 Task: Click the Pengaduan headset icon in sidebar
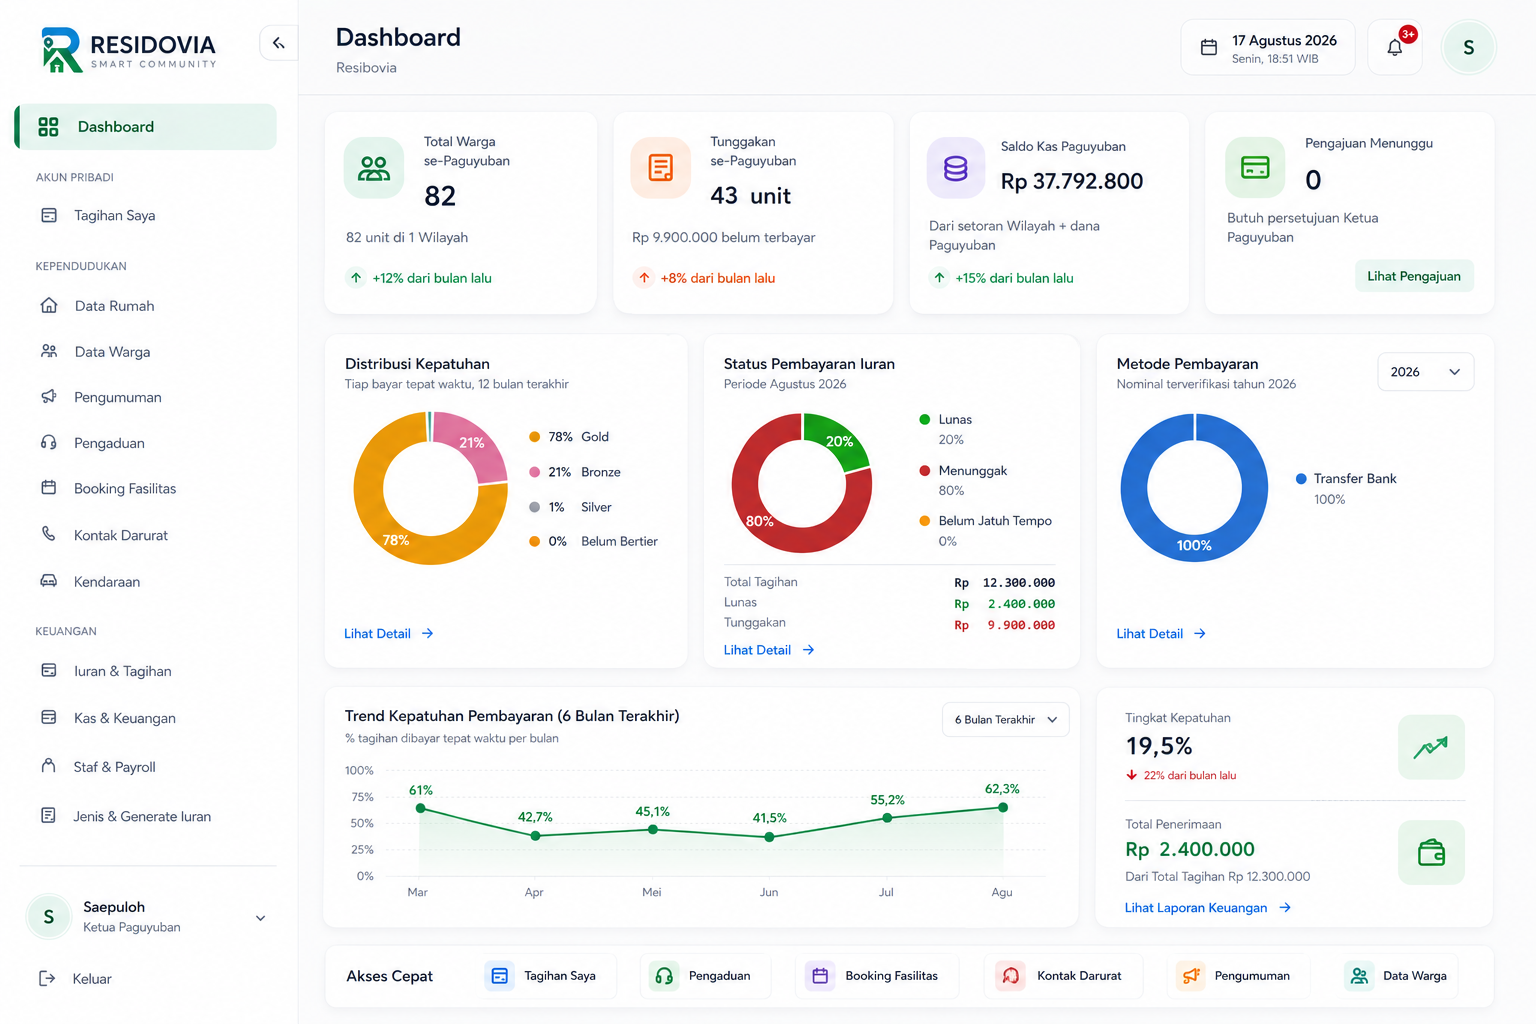49,442
